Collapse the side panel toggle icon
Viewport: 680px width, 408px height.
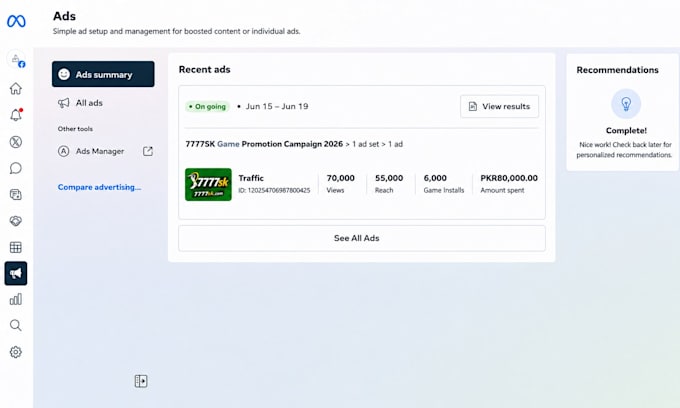click(141, 381)
